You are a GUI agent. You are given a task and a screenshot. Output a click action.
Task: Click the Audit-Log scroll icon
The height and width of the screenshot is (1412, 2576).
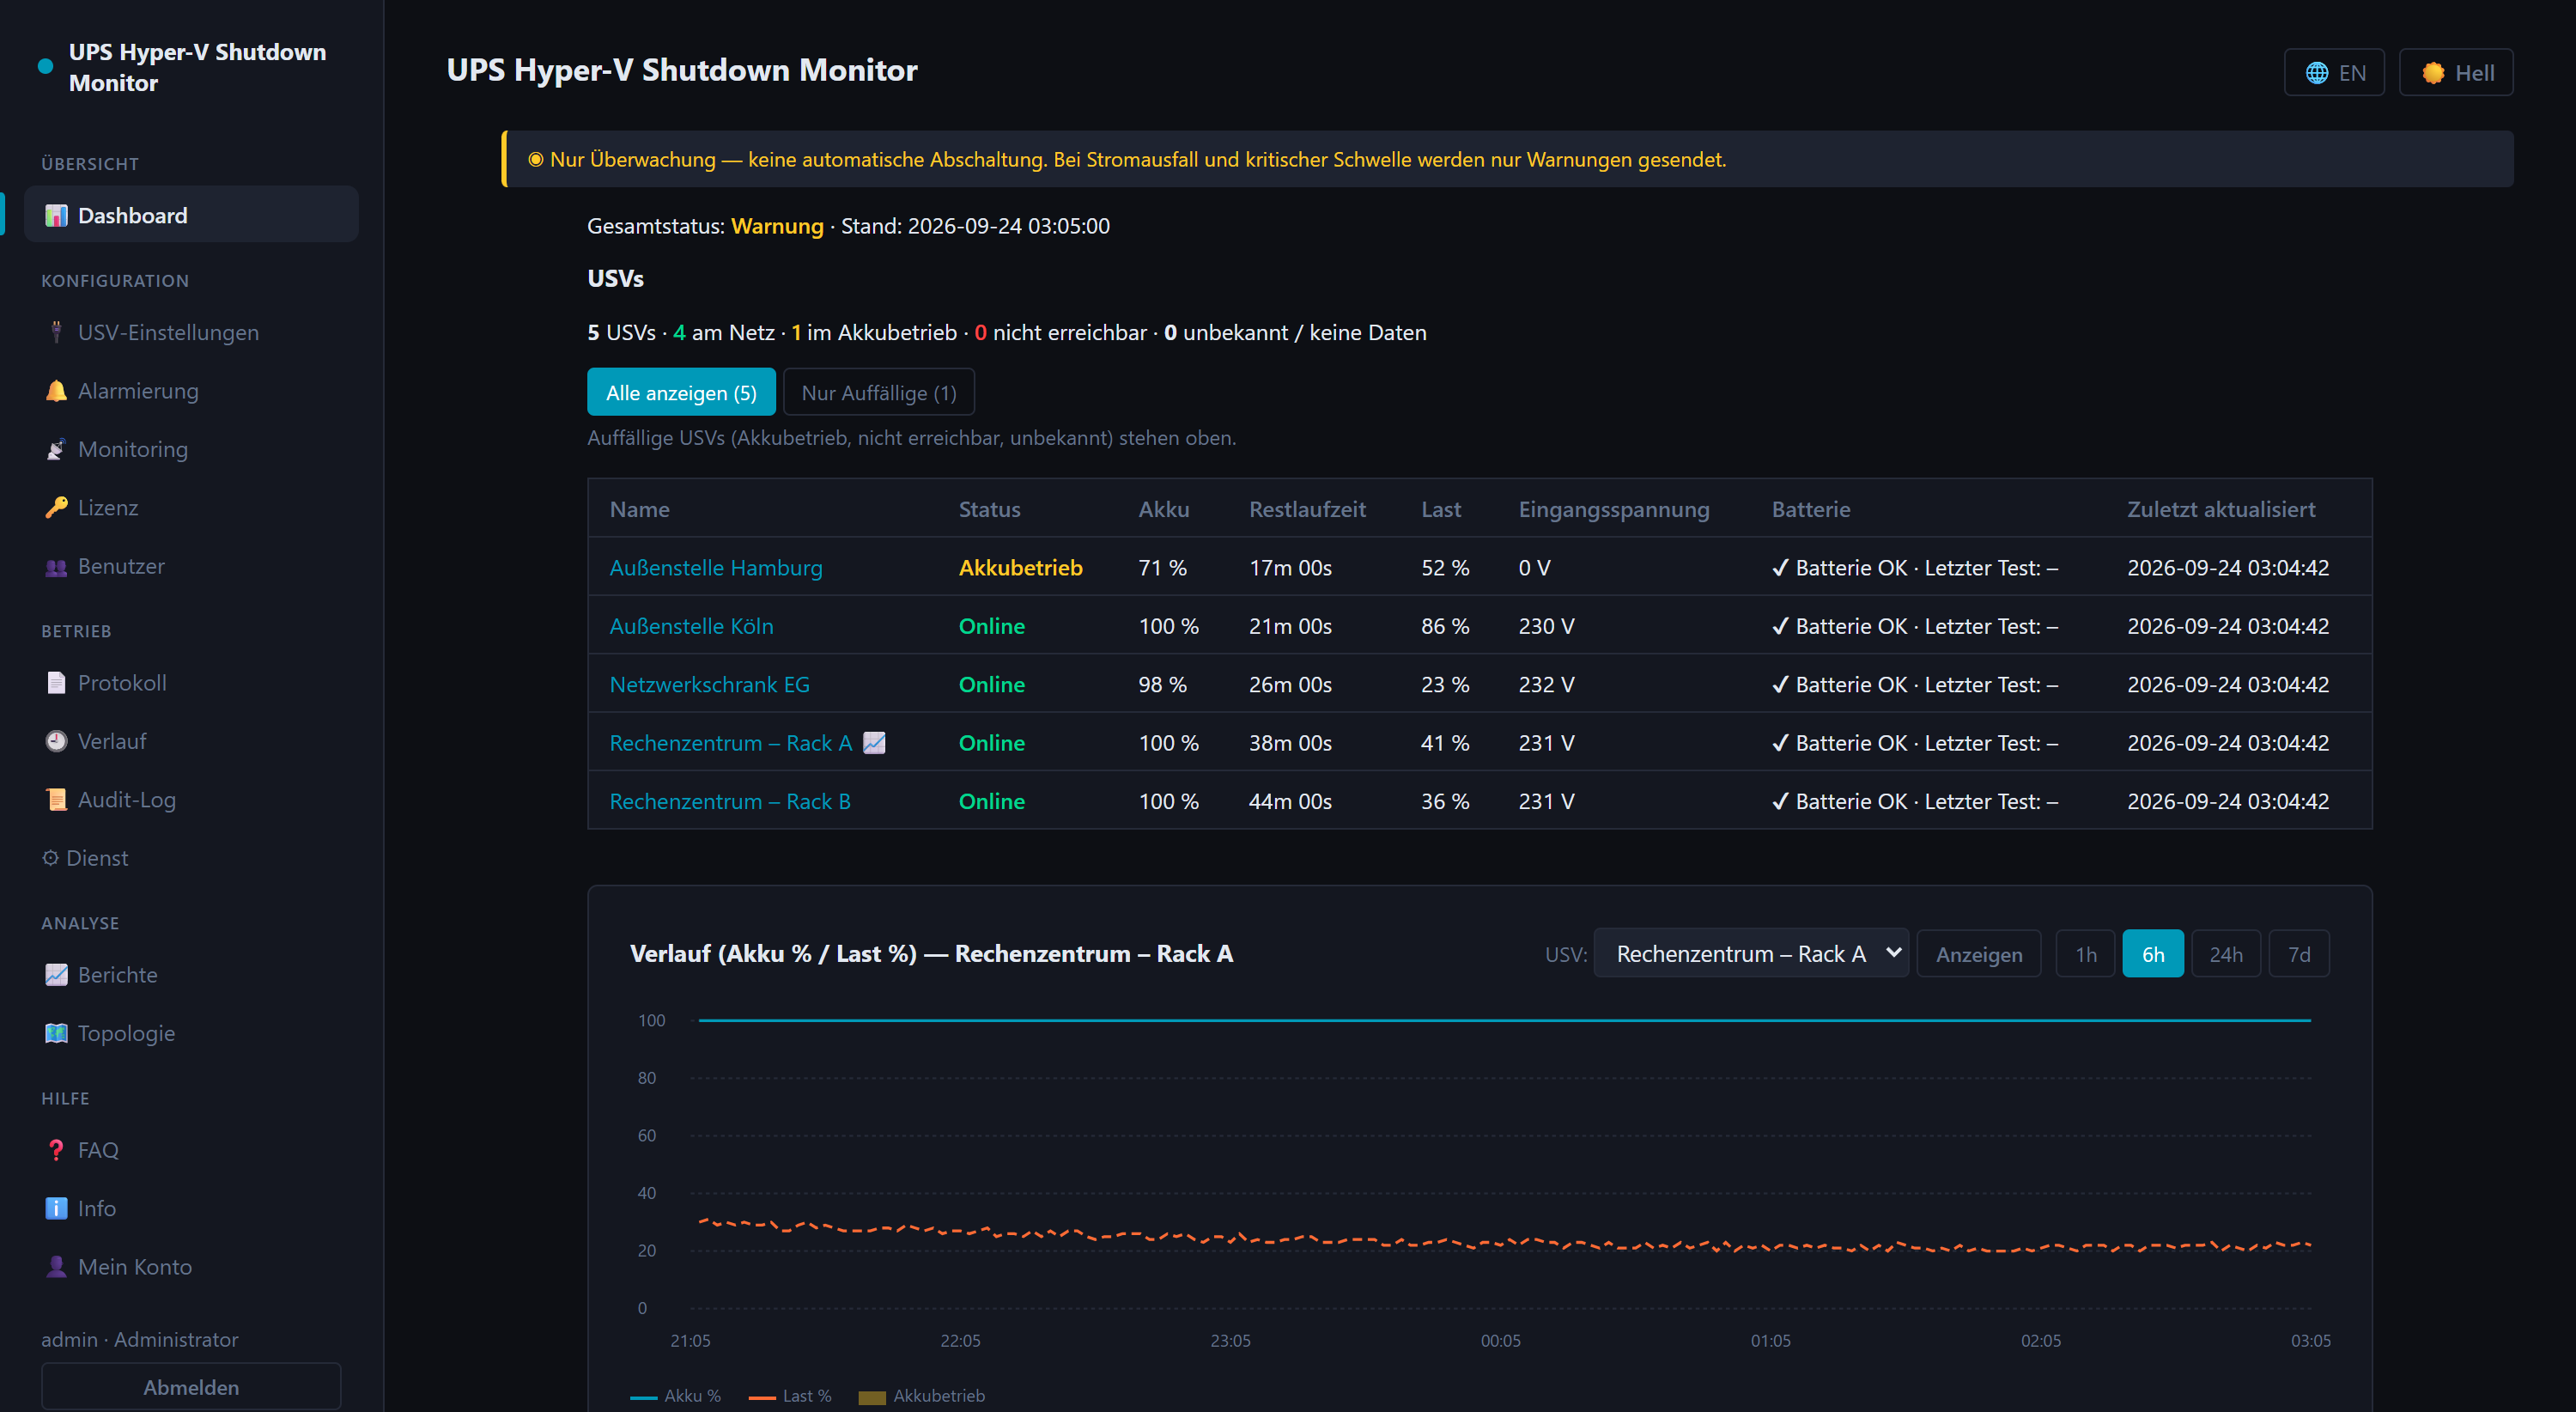point(56,800)
